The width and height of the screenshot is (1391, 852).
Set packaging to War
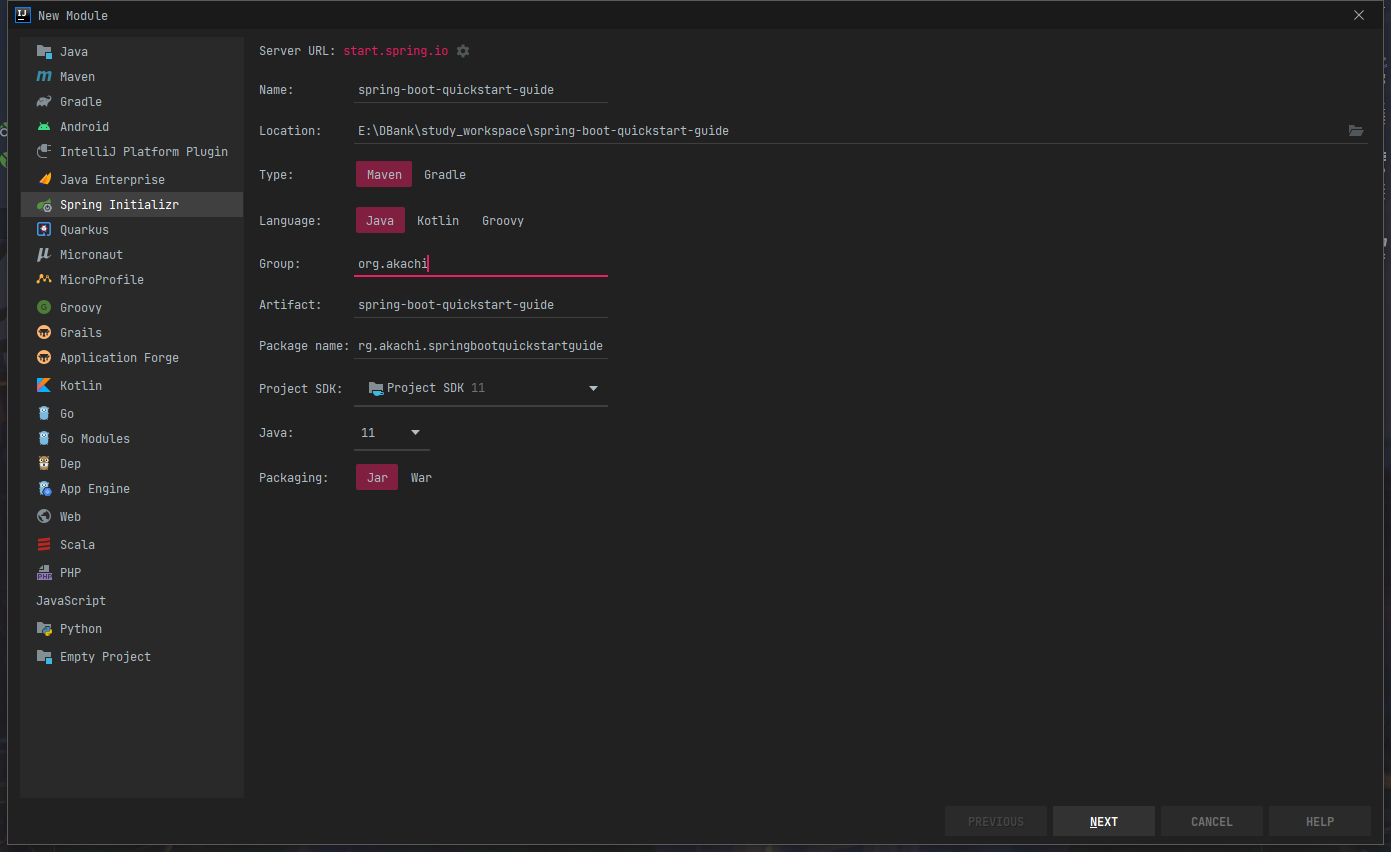tap(421, 477)
